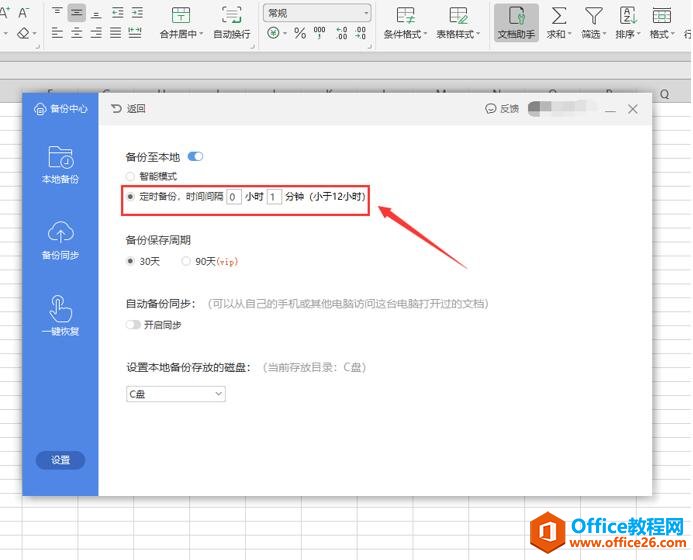The width and height of the screenshot is (693, 560).
Task: Open the 常规 number format dropdown
Action: pyautogui.click(x=317, y=13)
